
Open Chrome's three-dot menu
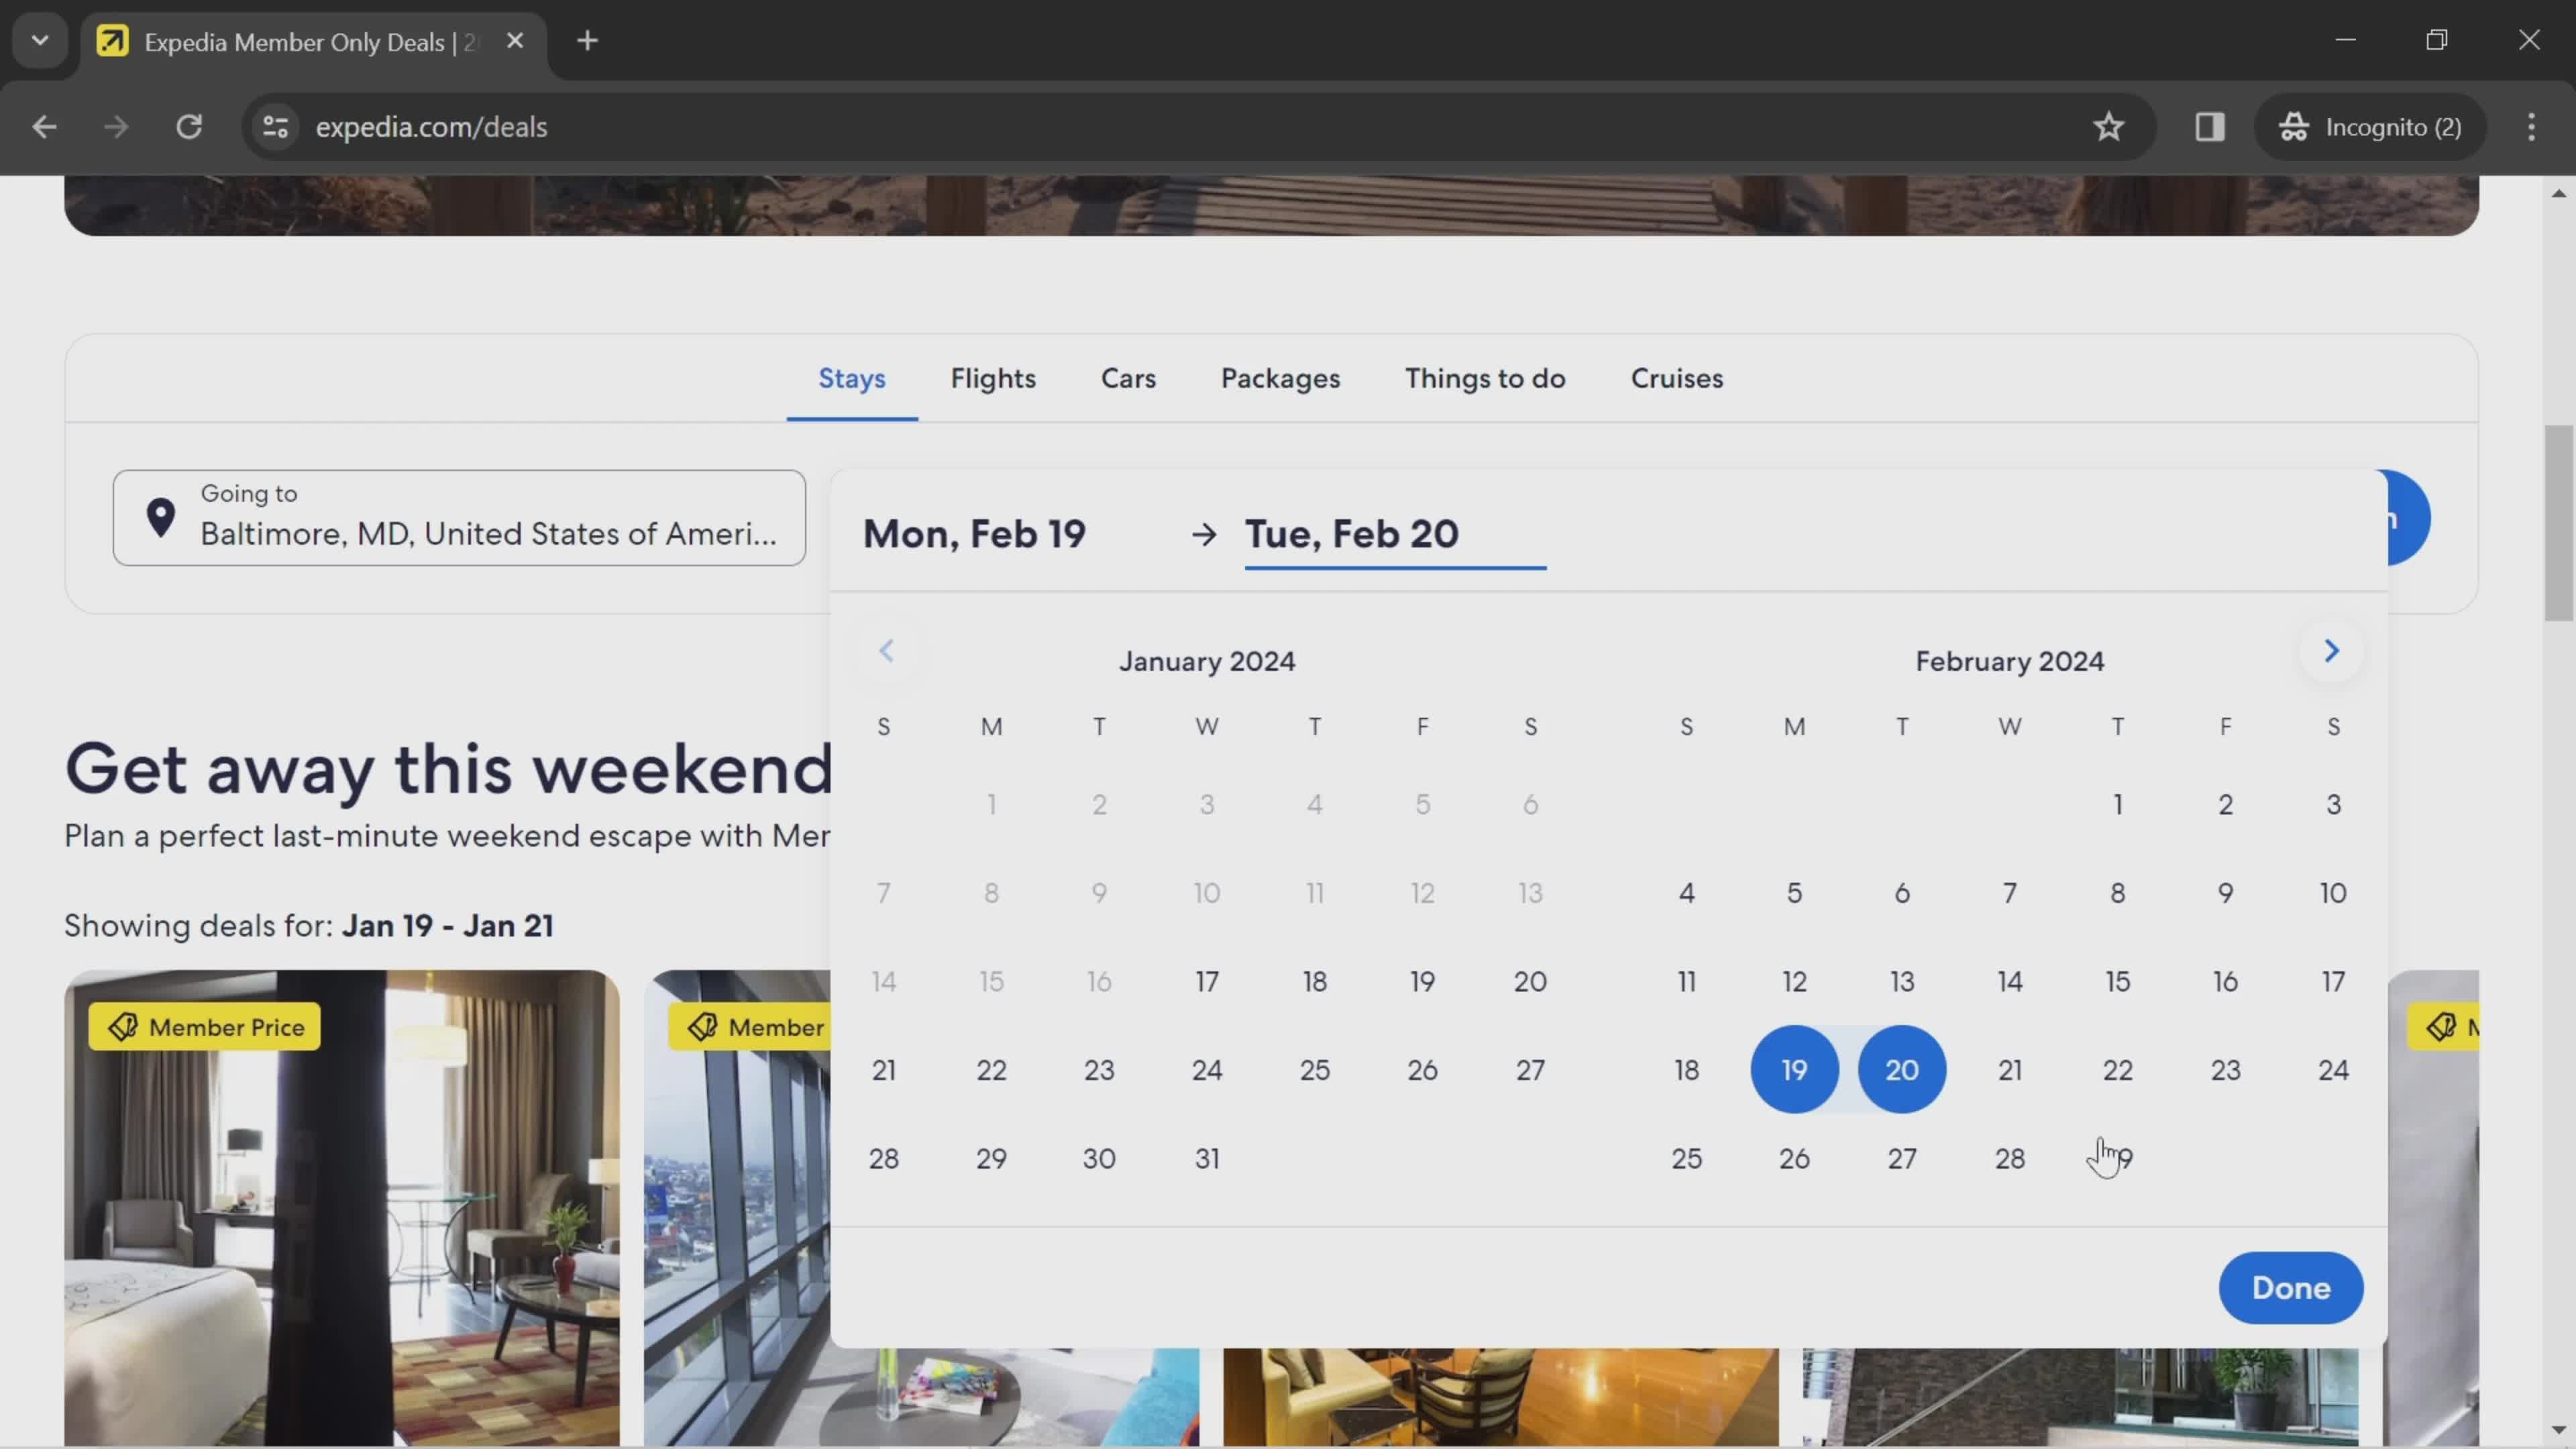coord(2531,127)
